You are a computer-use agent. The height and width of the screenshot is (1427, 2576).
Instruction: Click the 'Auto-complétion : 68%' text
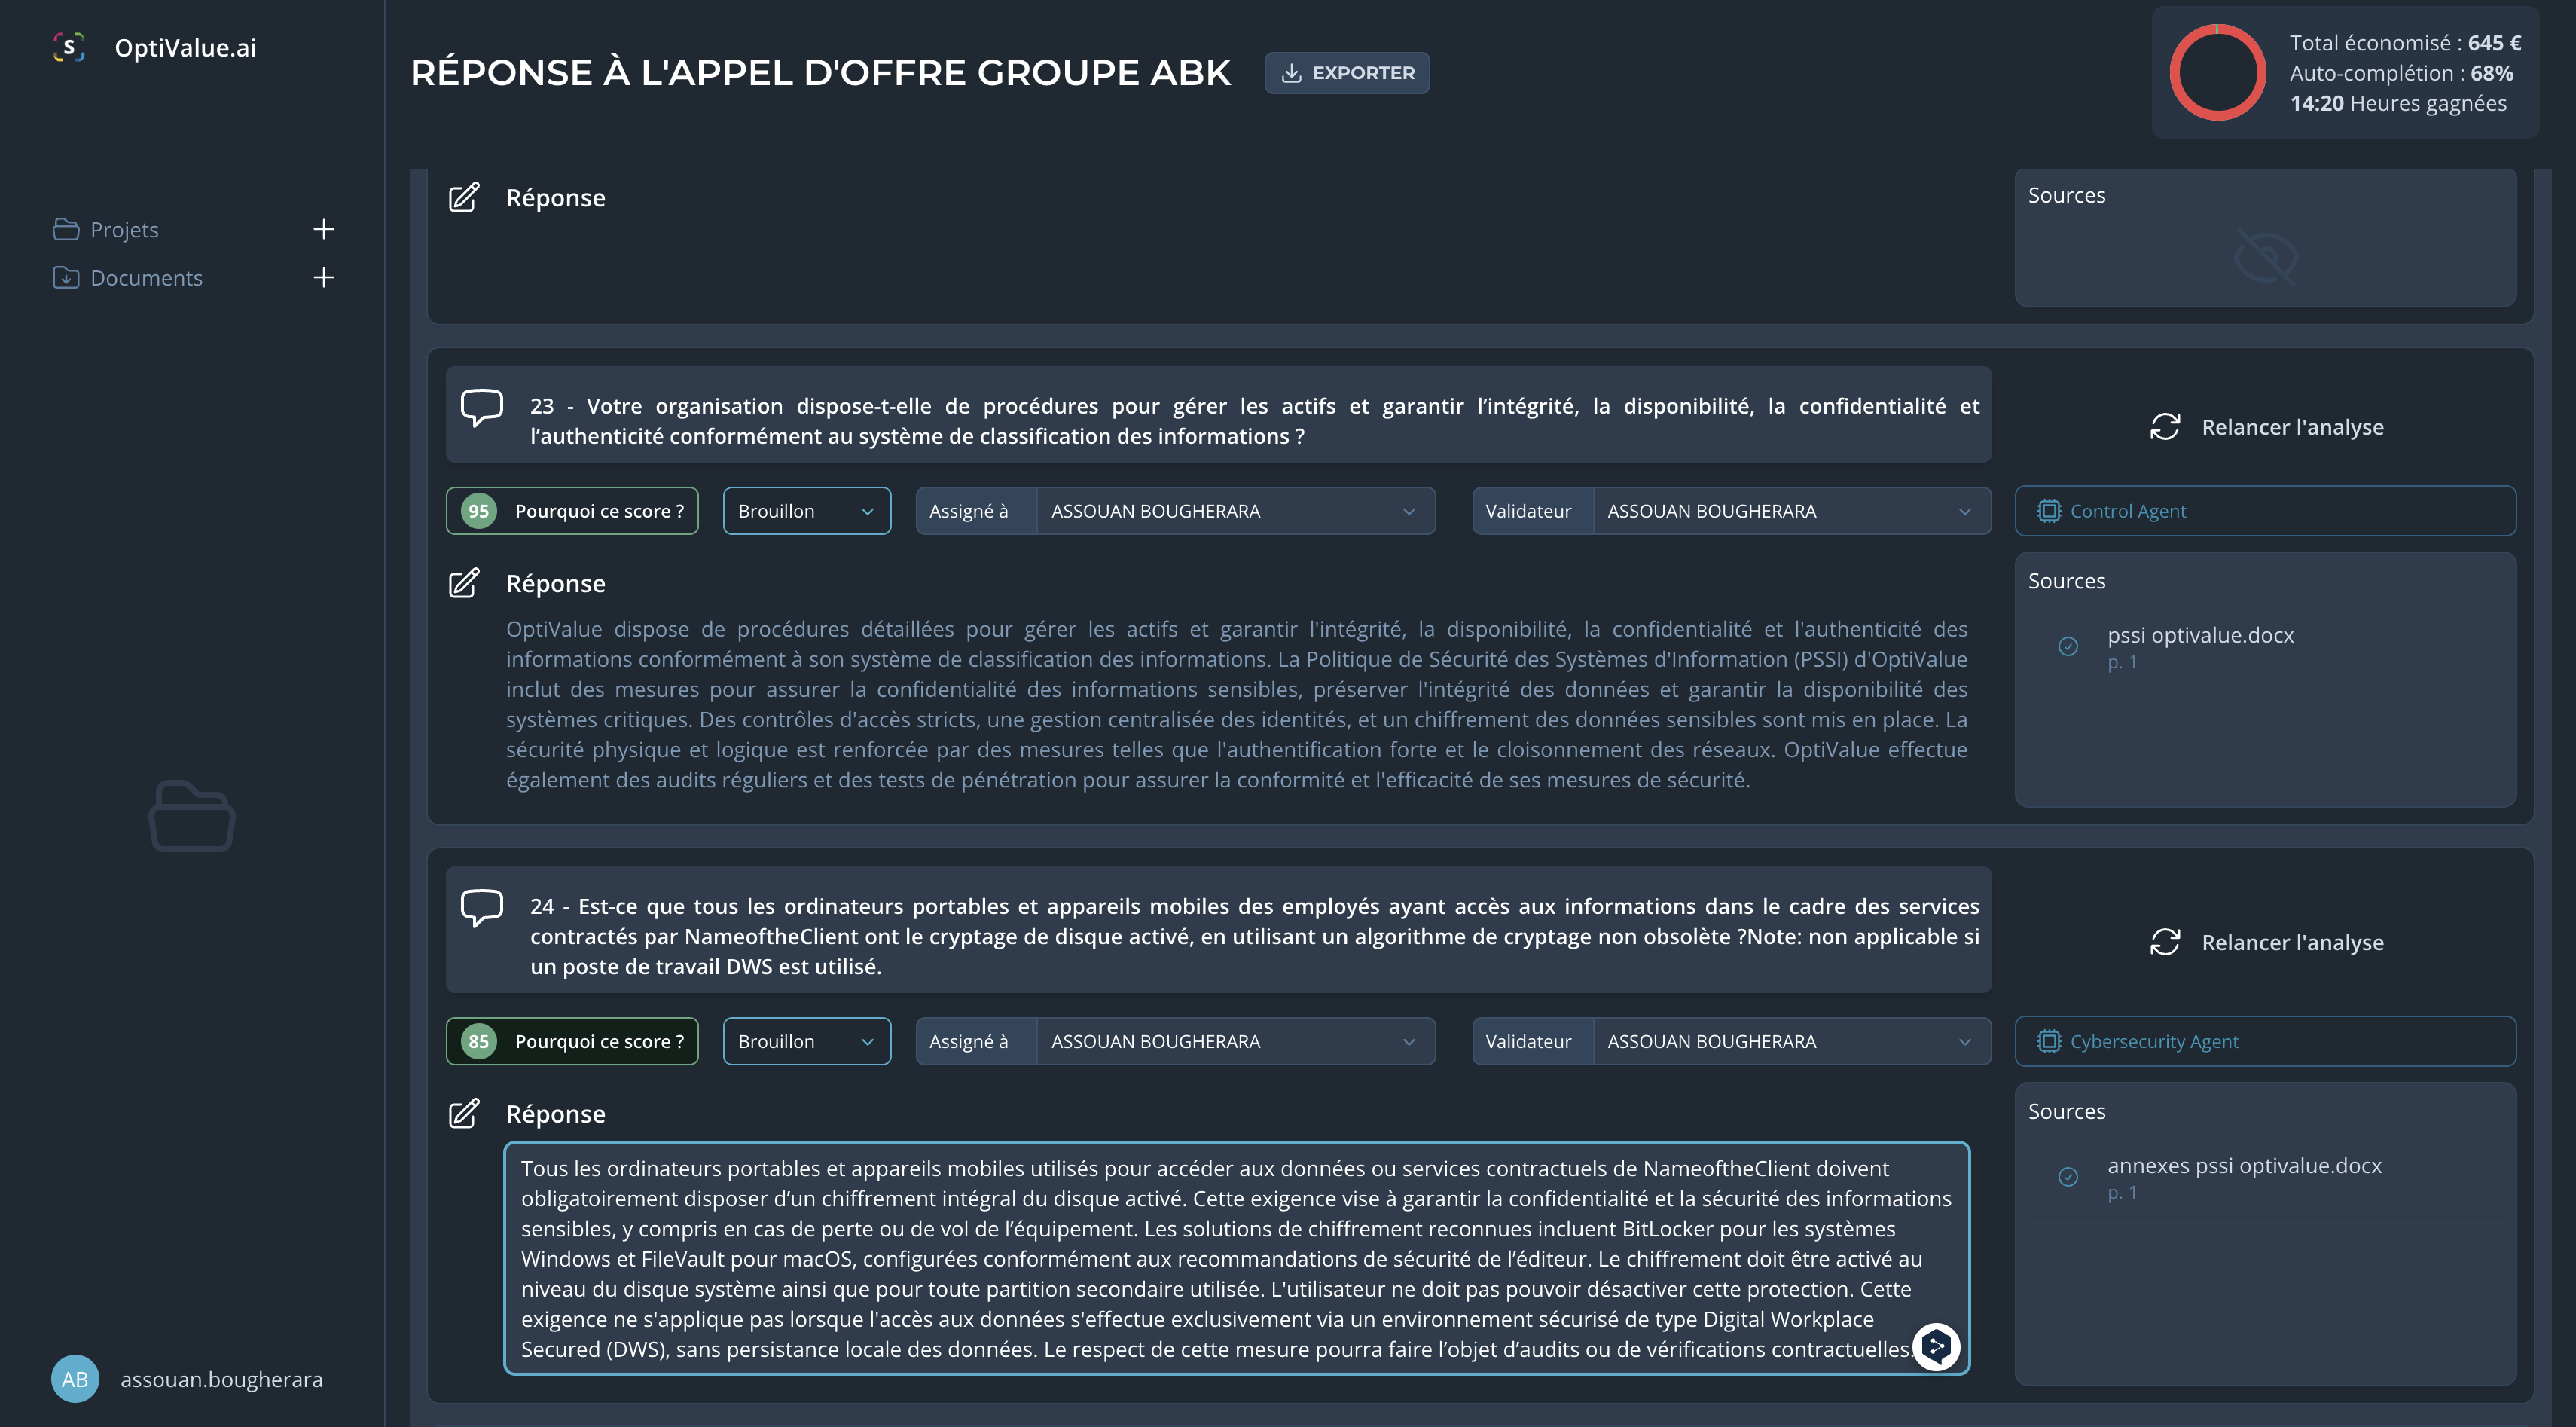click(x=2401, y=73)
